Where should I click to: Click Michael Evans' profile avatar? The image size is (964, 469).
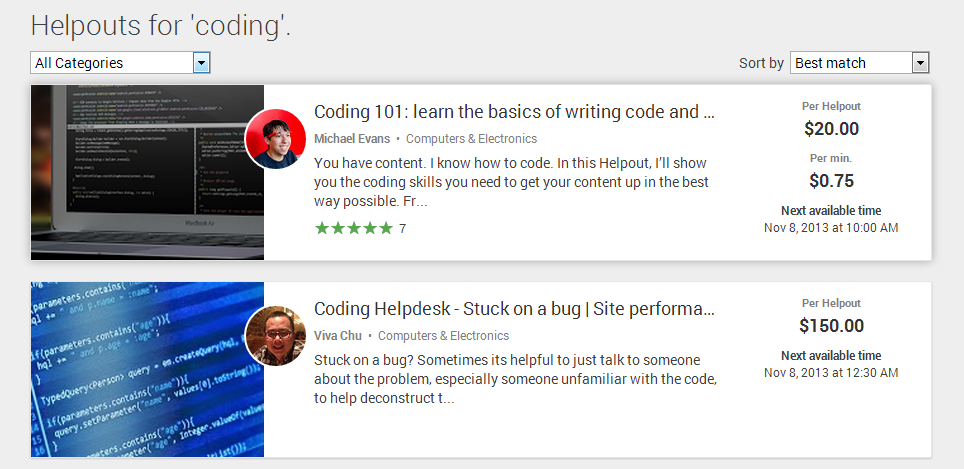pos(275,139)
